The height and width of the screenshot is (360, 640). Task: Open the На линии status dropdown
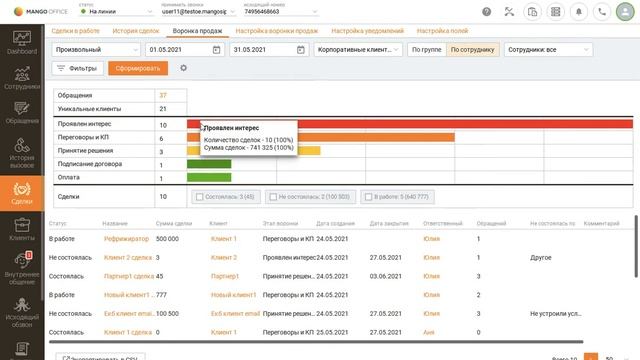[116, 11]
